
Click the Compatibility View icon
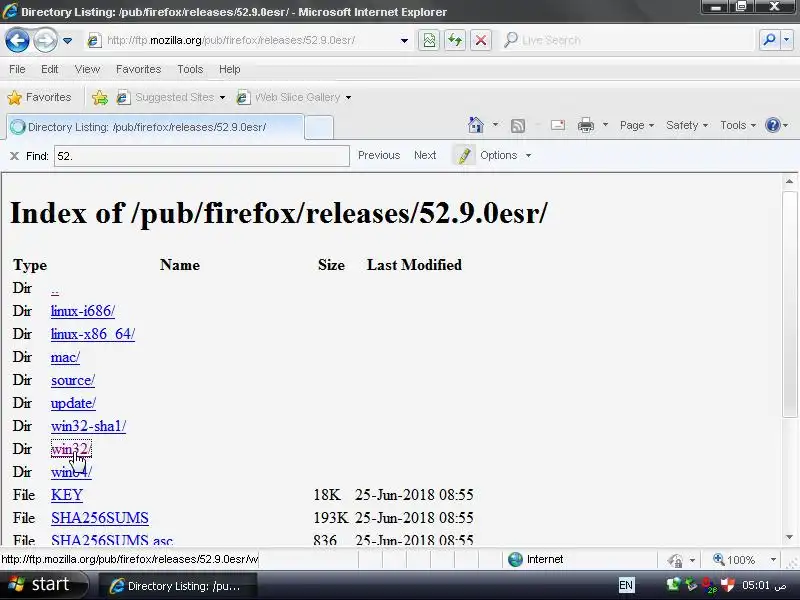point(429,40)
